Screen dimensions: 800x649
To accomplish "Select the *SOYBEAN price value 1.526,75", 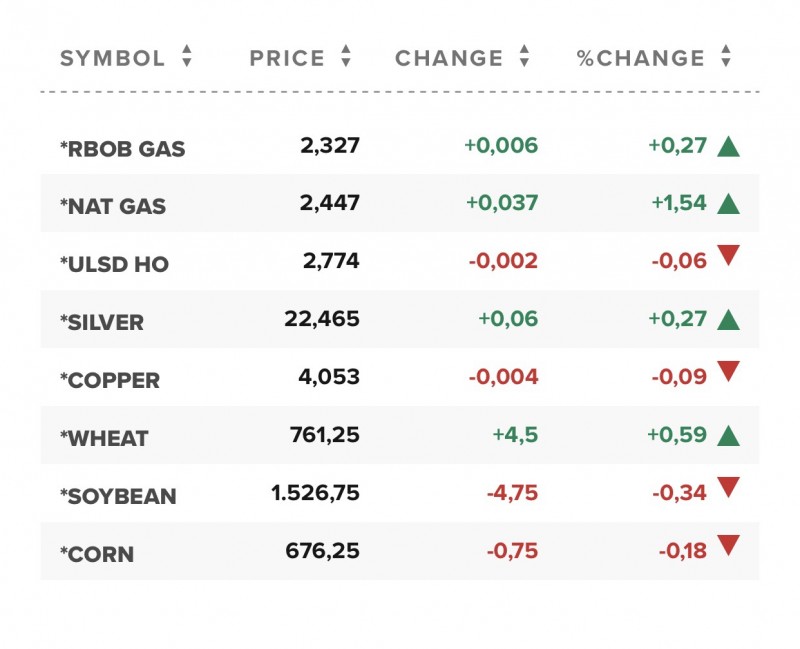I will pos(315,493).
